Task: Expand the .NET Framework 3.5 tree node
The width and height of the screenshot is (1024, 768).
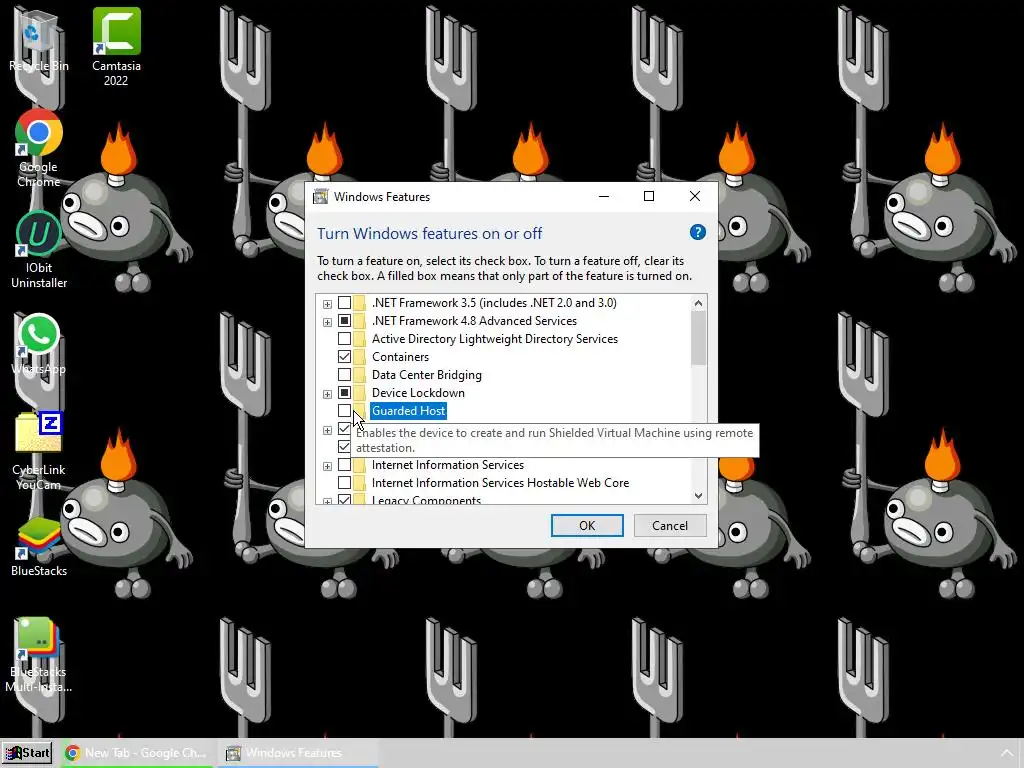Action: point(327,304)
